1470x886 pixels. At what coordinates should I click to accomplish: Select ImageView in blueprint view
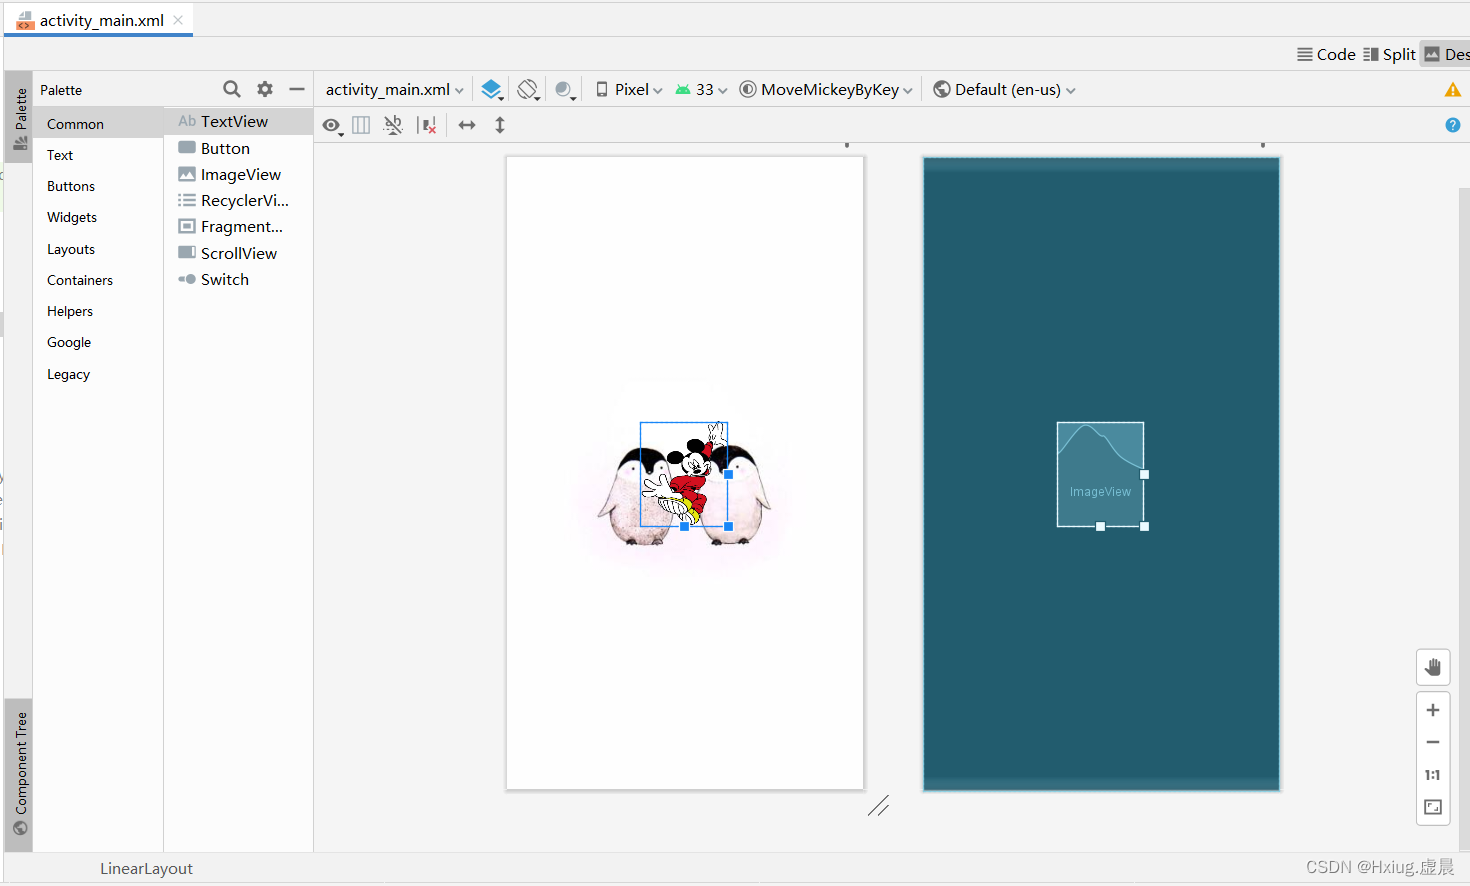1100,474
